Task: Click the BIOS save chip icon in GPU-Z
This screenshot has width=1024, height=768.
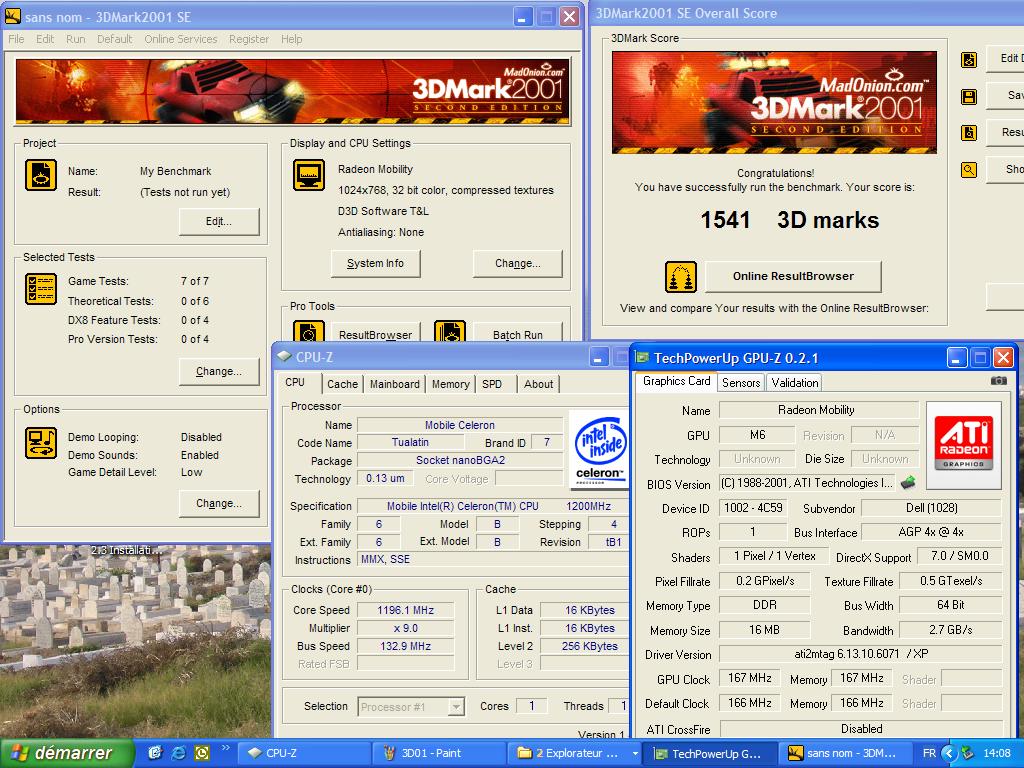Action: (x=908, y=483)
